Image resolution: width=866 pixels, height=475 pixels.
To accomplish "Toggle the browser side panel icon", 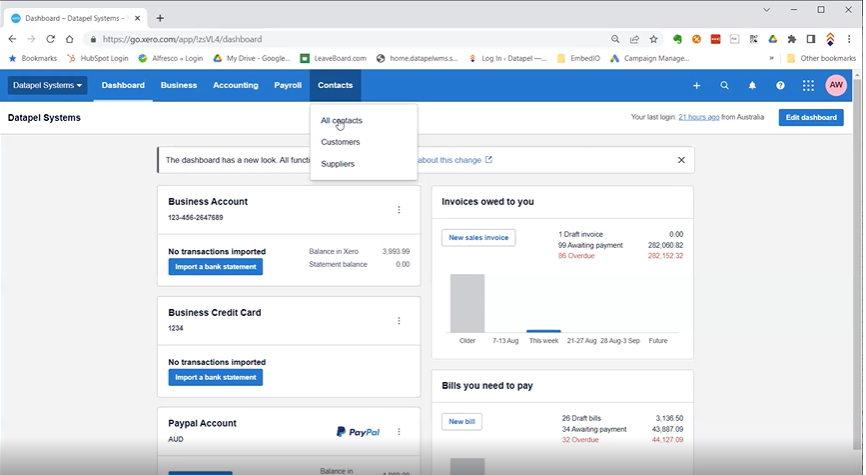I will click(811, 39).
